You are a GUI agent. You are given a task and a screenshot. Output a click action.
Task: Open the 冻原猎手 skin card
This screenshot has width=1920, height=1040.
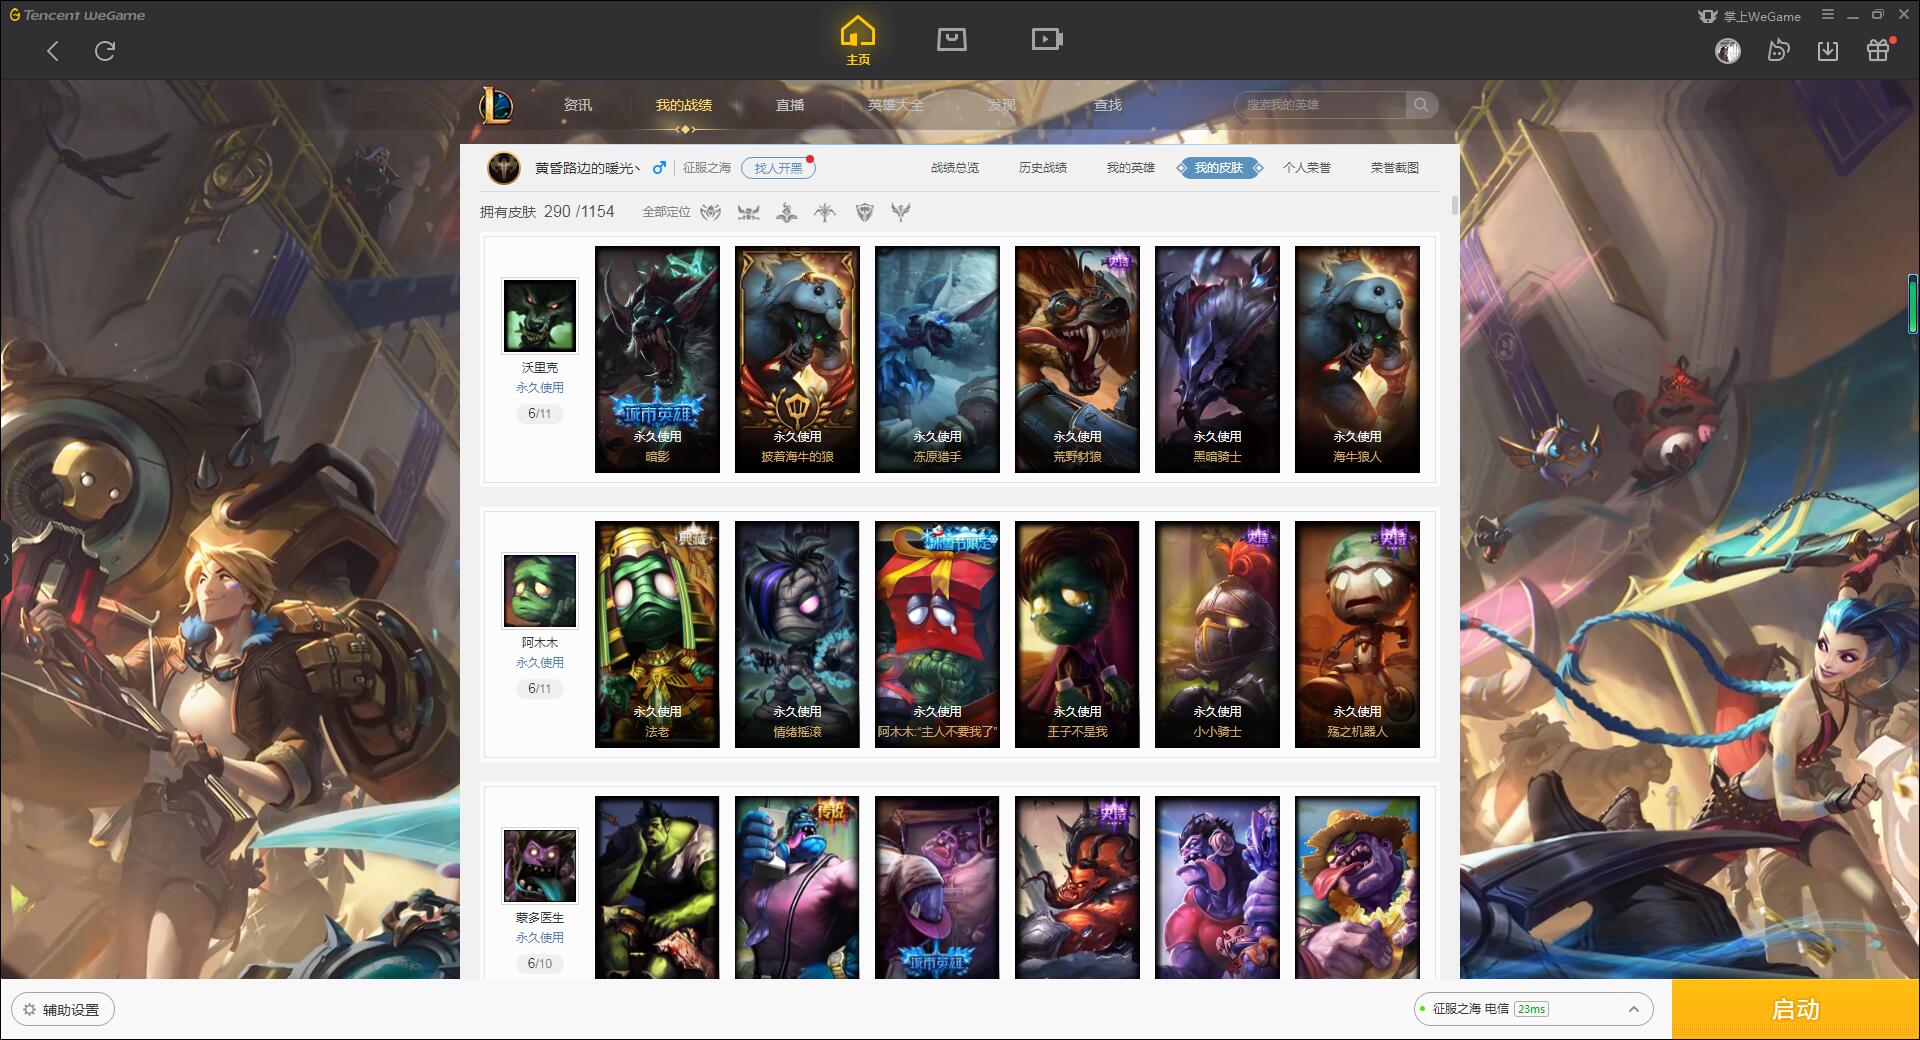pos(937,359)
